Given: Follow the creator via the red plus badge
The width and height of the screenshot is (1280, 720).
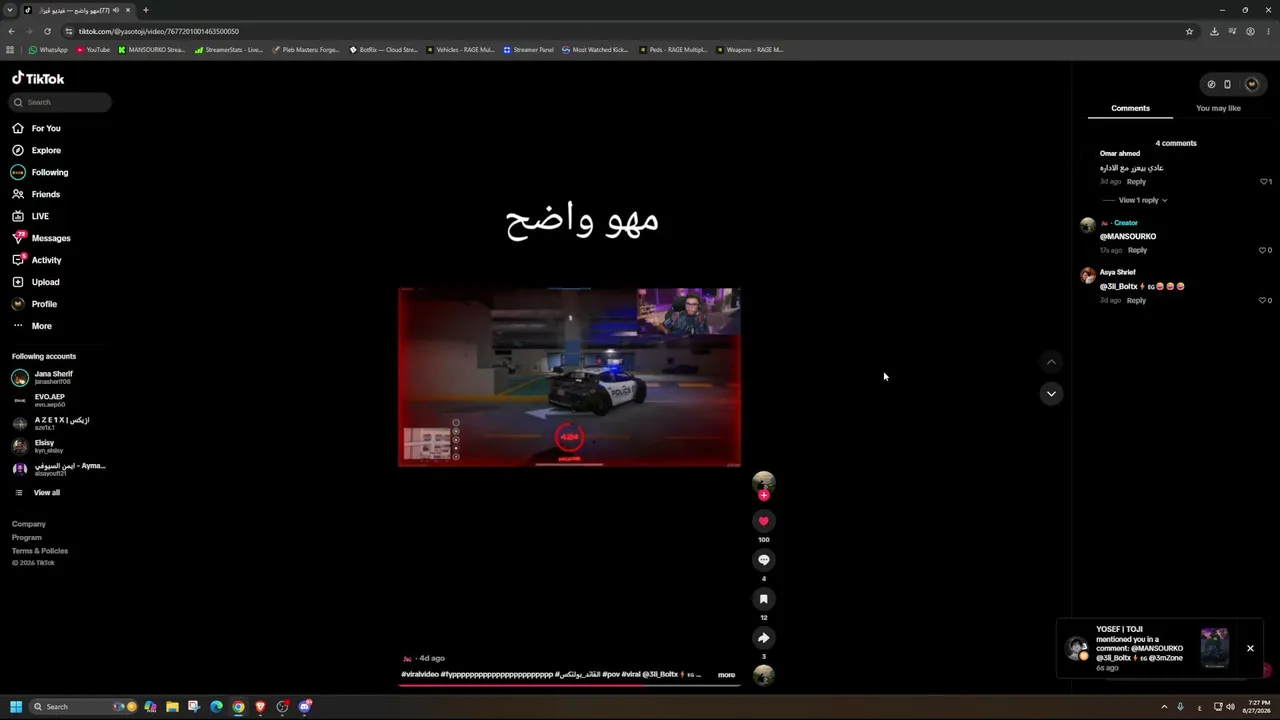Looking at the screenshot, I should click(763, 495).
